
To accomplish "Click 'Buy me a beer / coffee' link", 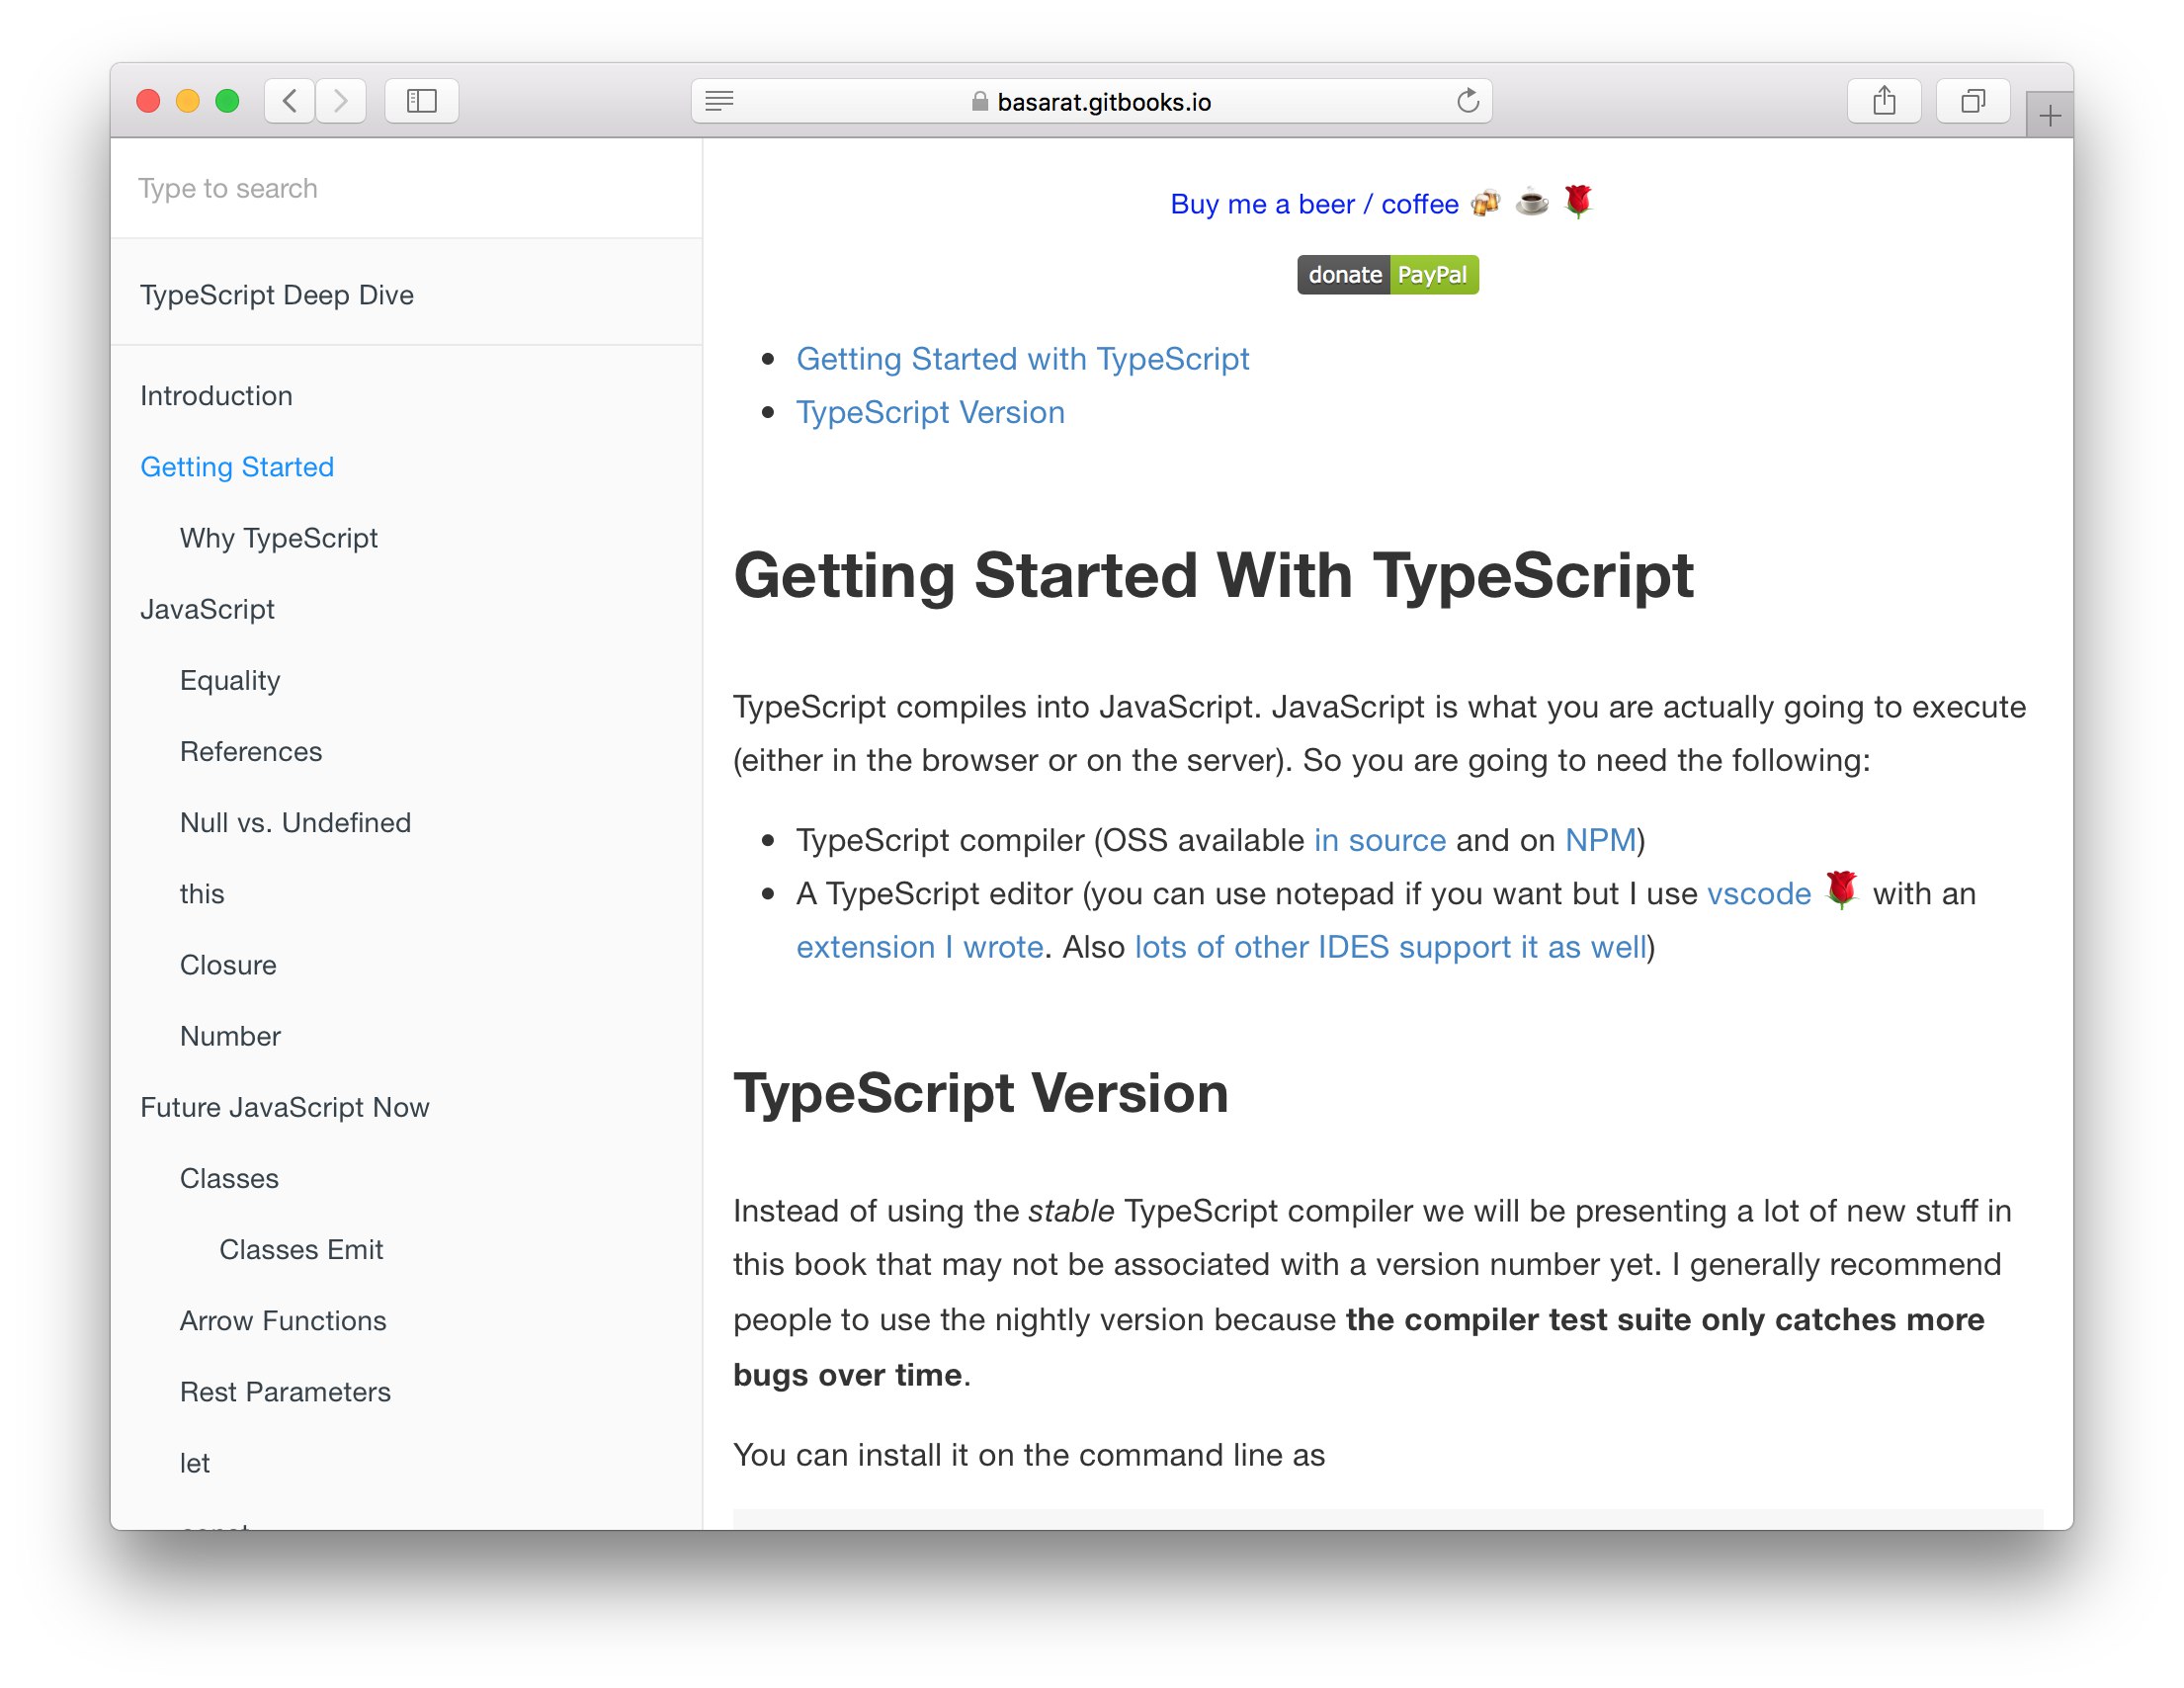I will pyautogui.click(x=1314, y=204).
